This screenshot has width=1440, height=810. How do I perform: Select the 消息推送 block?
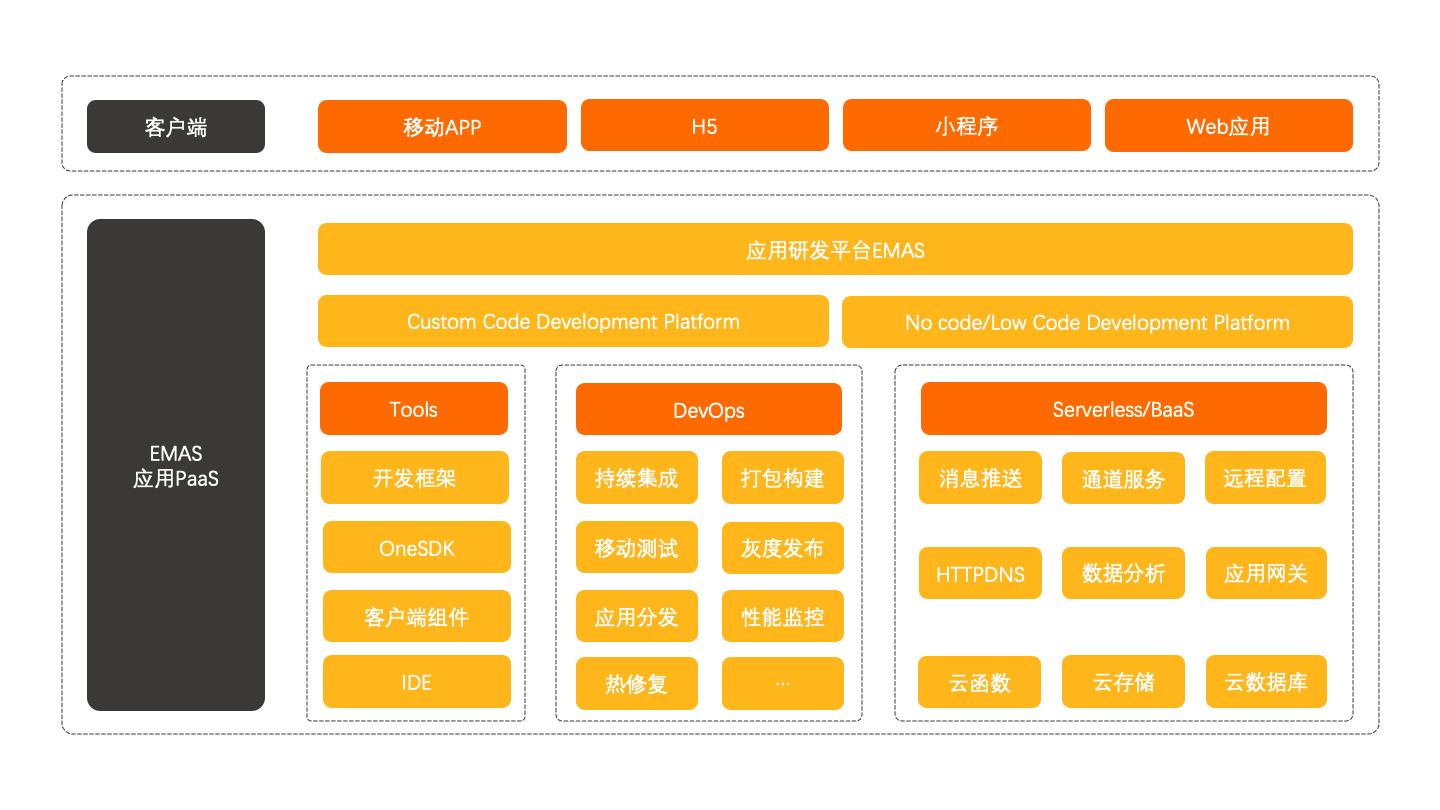[980, 478]
